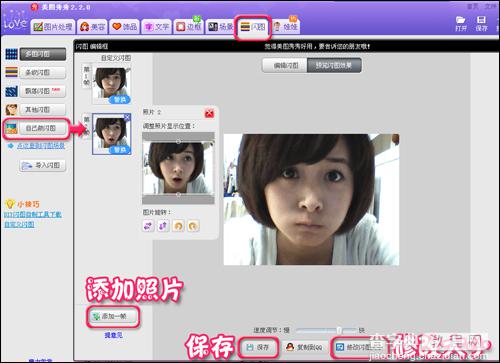Click the striped bars flash-image category icon
The image size is (500, 363).
coord(11,72)
